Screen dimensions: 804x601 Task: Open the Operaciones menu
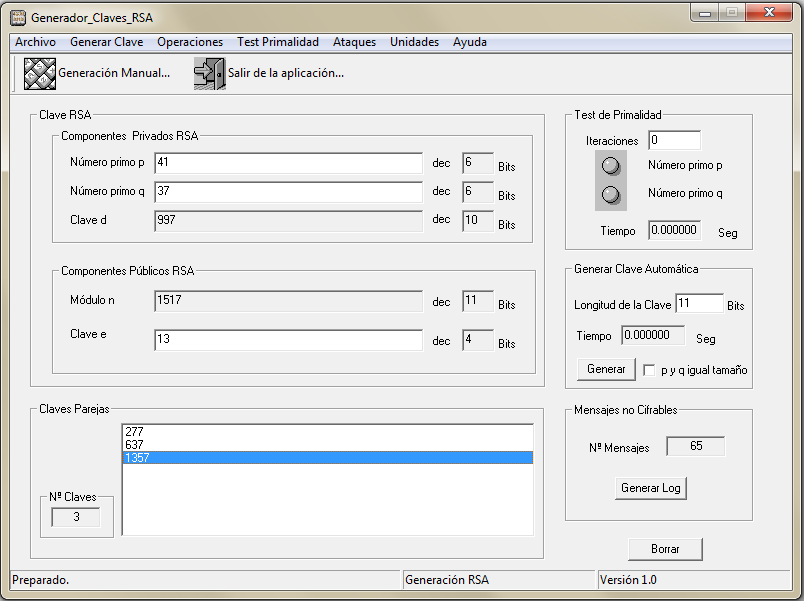(190, 42)
